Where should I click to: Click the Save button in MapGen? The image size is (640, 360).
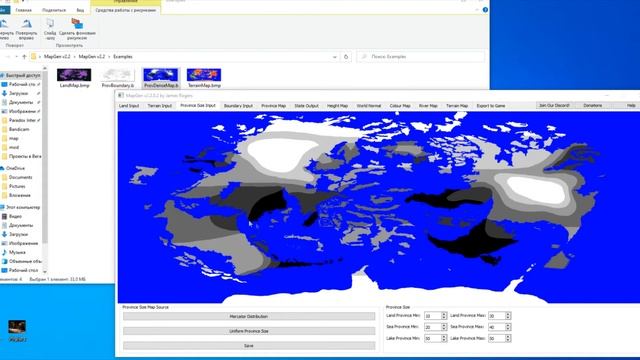pos(249,346)
